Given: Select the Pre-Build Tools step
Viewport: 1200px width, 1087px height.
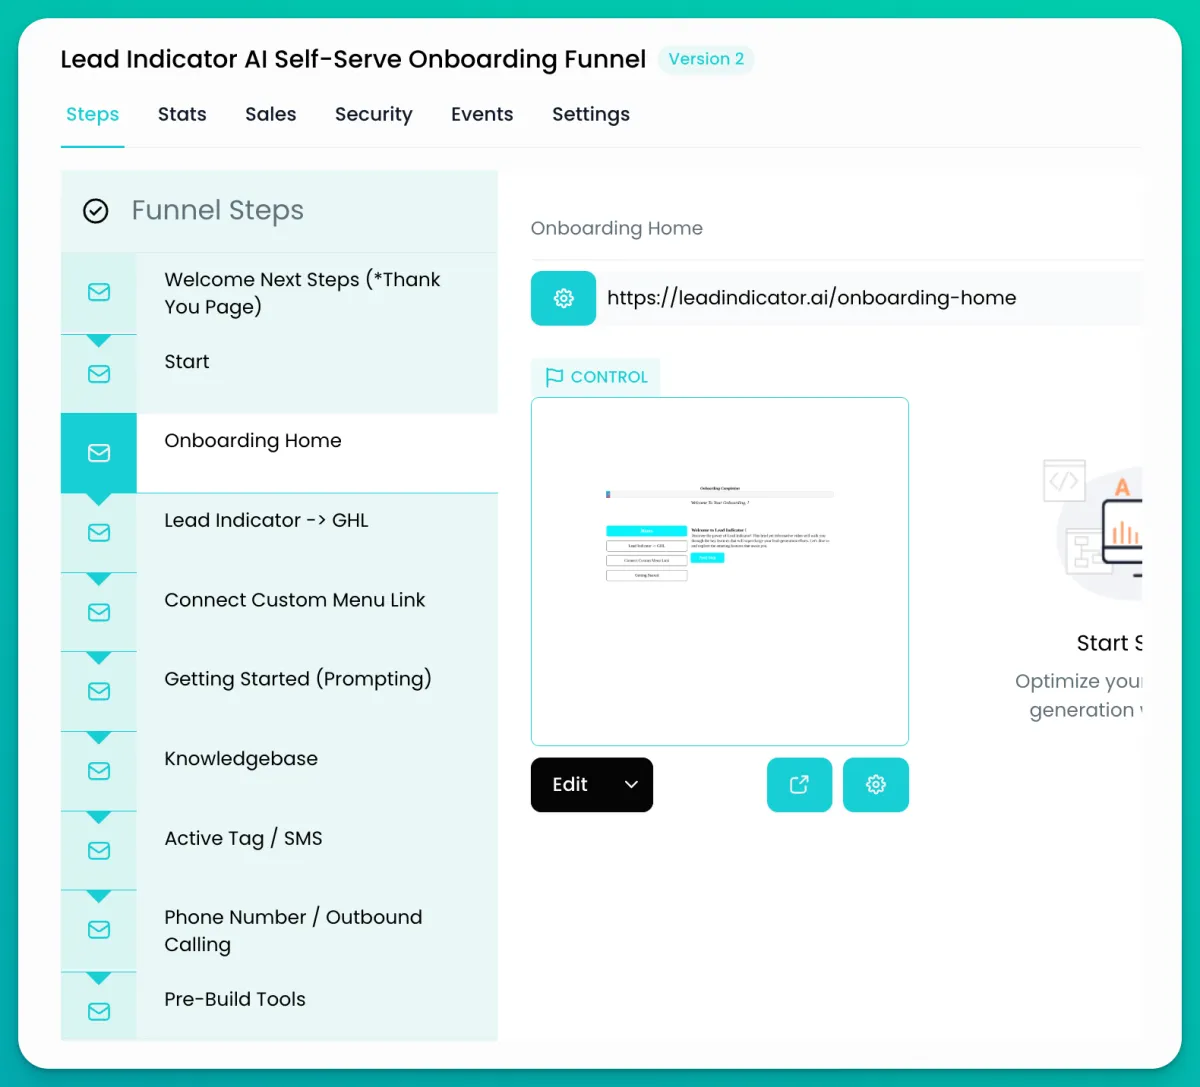Looking at the screenshot, I should pos(279,1007).
